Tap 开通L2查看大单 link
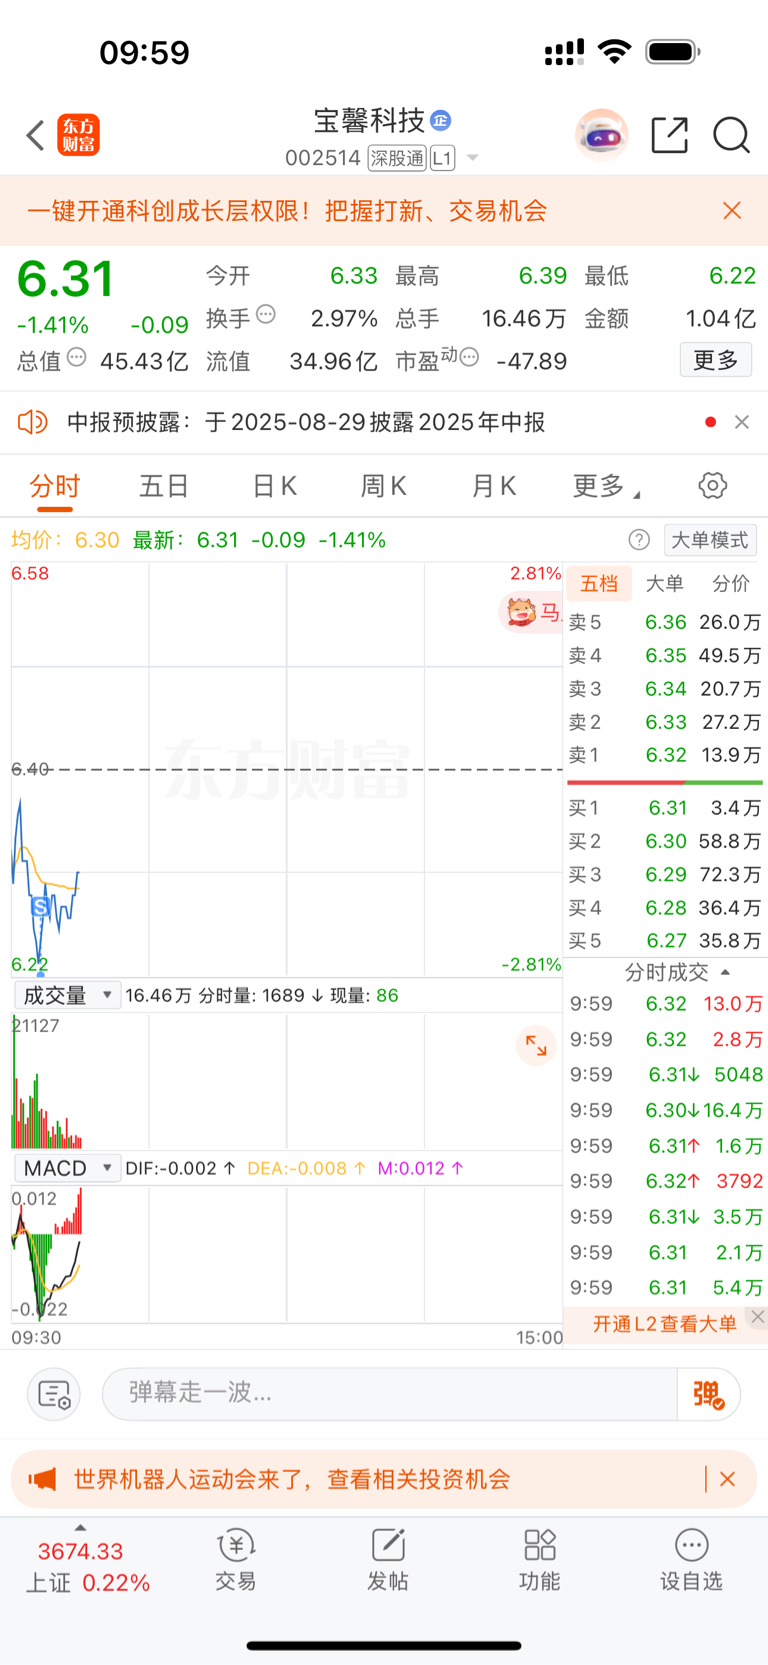The height and width of the screenshot is (1665, 768). [665, 1324]
